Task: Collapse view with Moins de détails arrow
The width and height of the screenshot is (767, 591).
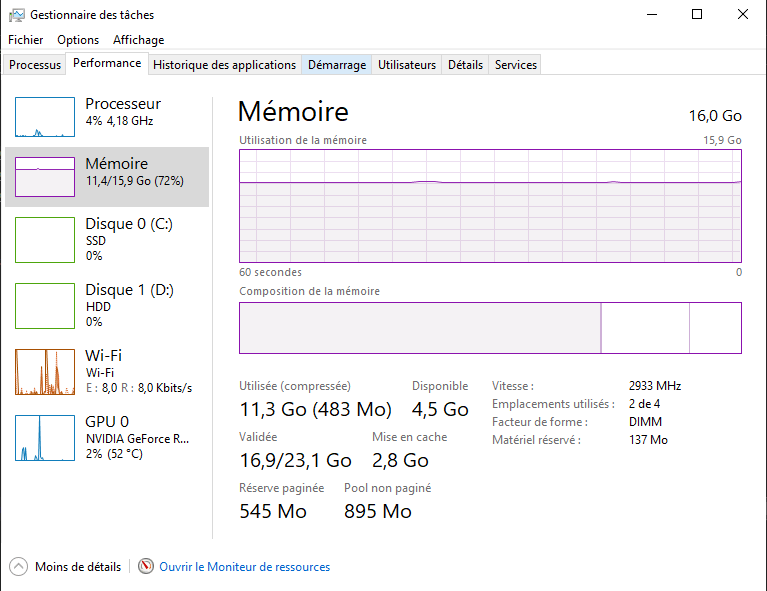Action: pos(19,567)
